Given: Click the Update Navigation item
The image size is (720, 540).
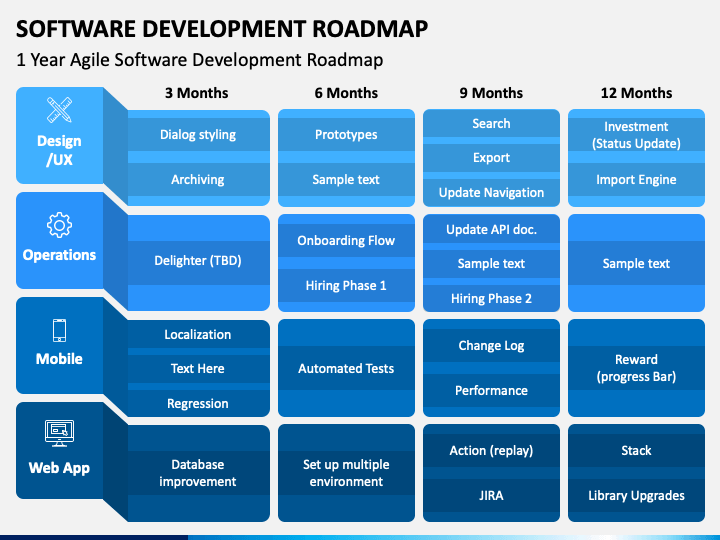Looking at the screenshot, I should 491,192.
